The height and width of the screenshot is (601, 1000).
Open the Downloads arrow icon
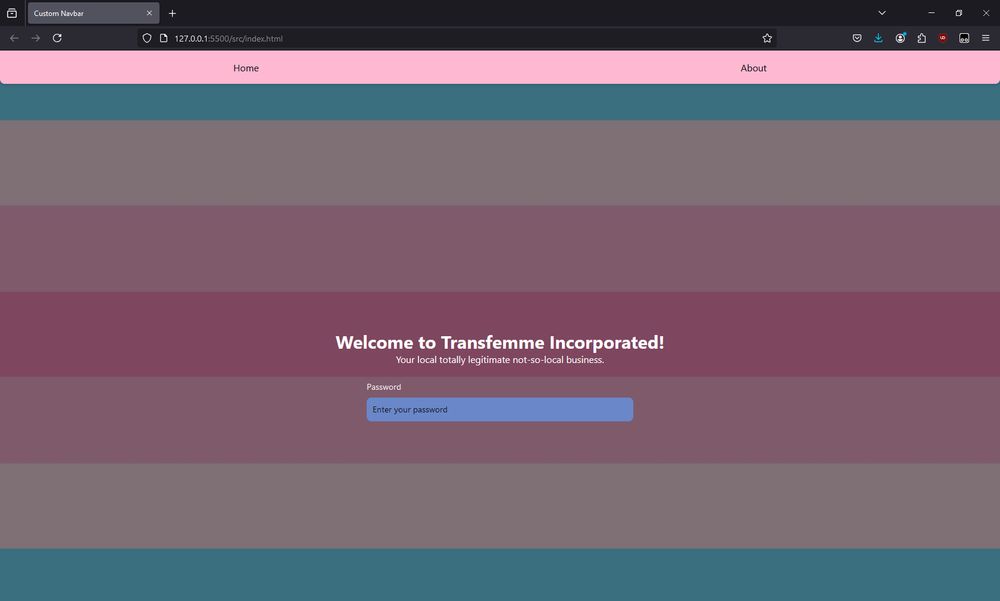pyautogui.click(x=878, y=38)
